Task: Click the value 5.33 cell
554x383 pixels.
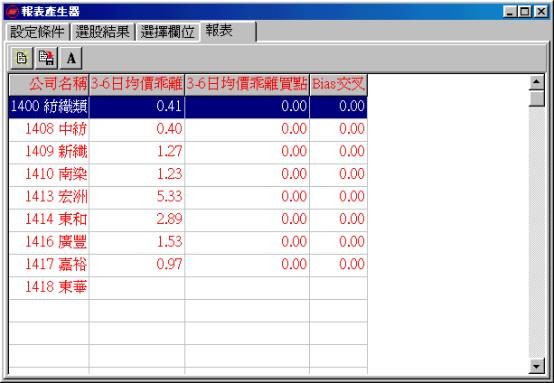Action: [x=137, y=197]
